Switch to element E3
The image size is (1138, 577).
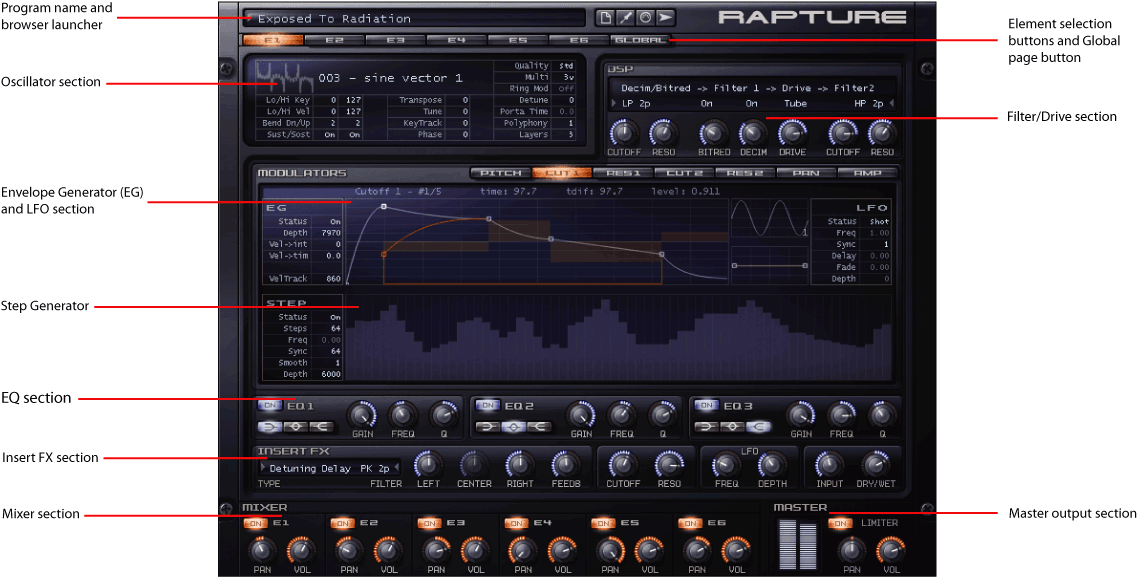395,40
